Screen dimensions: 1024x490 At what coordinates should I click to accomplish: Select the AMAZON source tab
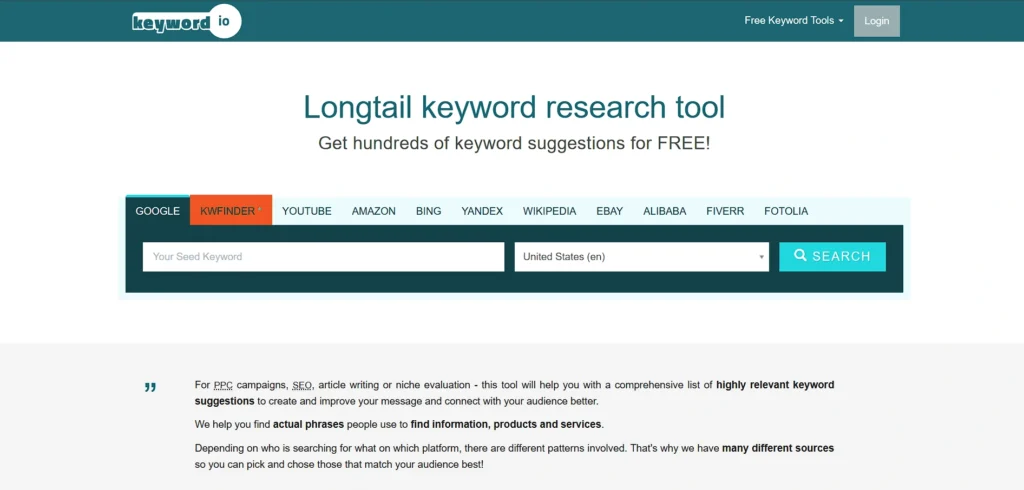click(x=374, y=211)
